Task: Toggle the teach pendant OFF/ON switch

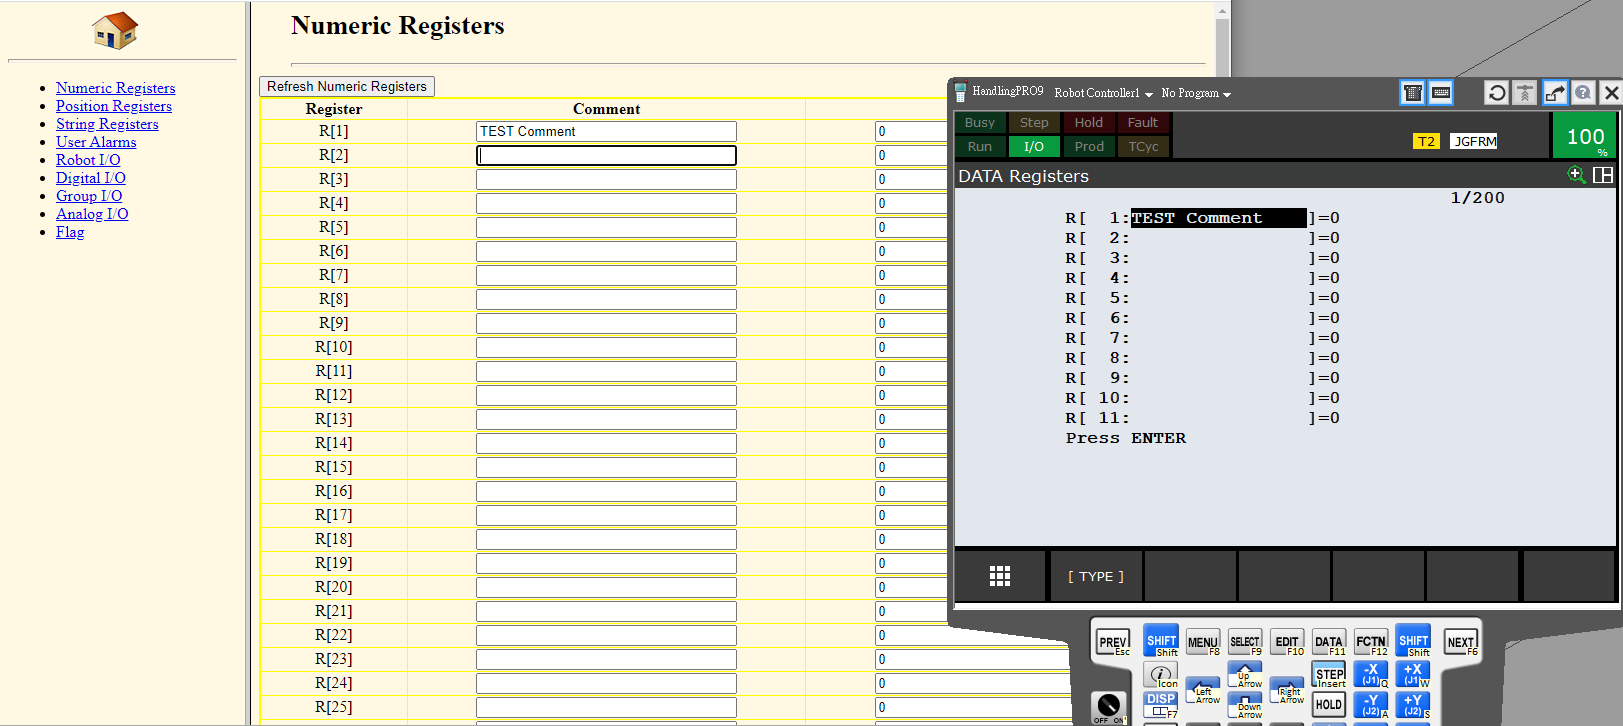Action: [x=1108, y=706]
